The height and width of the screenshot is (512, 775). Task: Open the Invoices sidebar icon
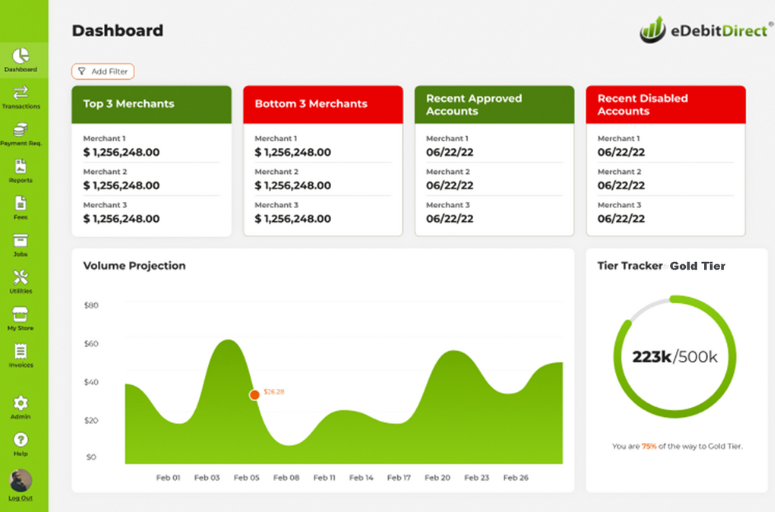point(21,352)
